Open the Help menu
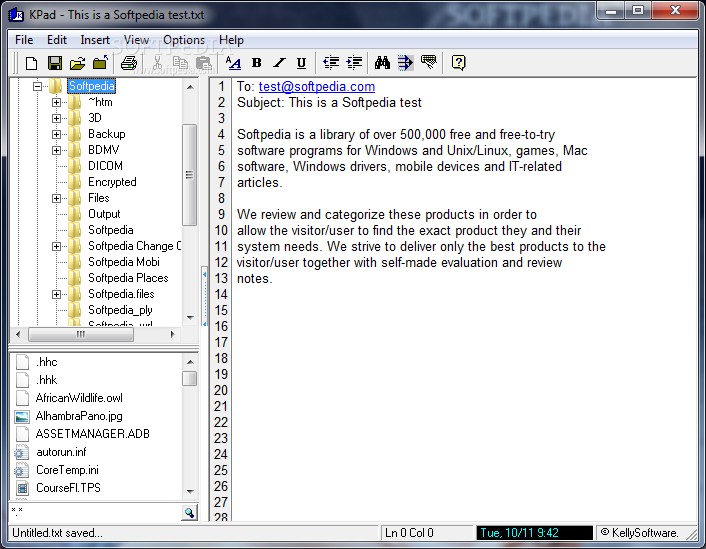The height and width of the screenshot is (549, 706). (231, 40)
